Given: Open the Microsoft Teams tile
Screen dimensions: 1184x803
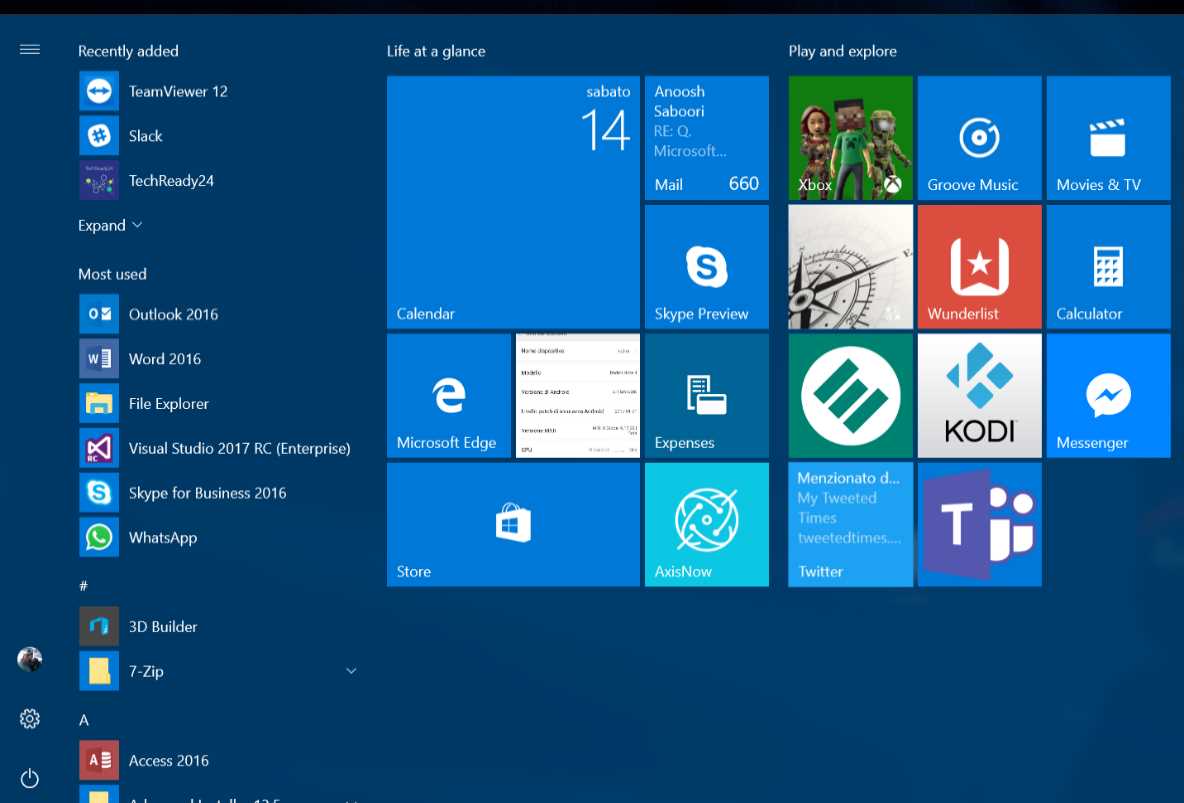Looking at the screenshot, I should pos(978,523).
